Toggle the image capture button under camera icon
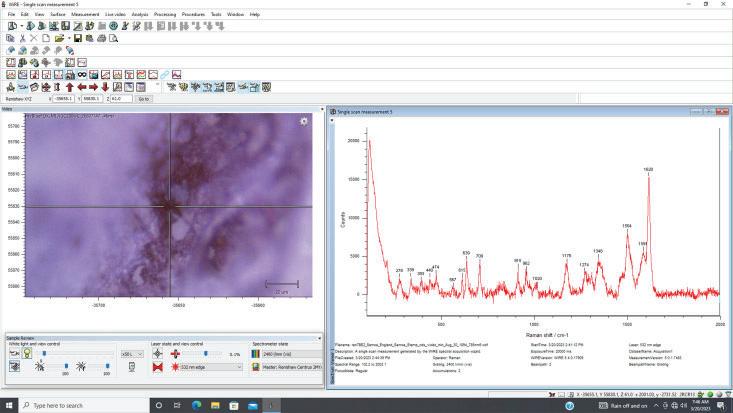The height and width of the screenshot is (413, 733). click(14, 367)
